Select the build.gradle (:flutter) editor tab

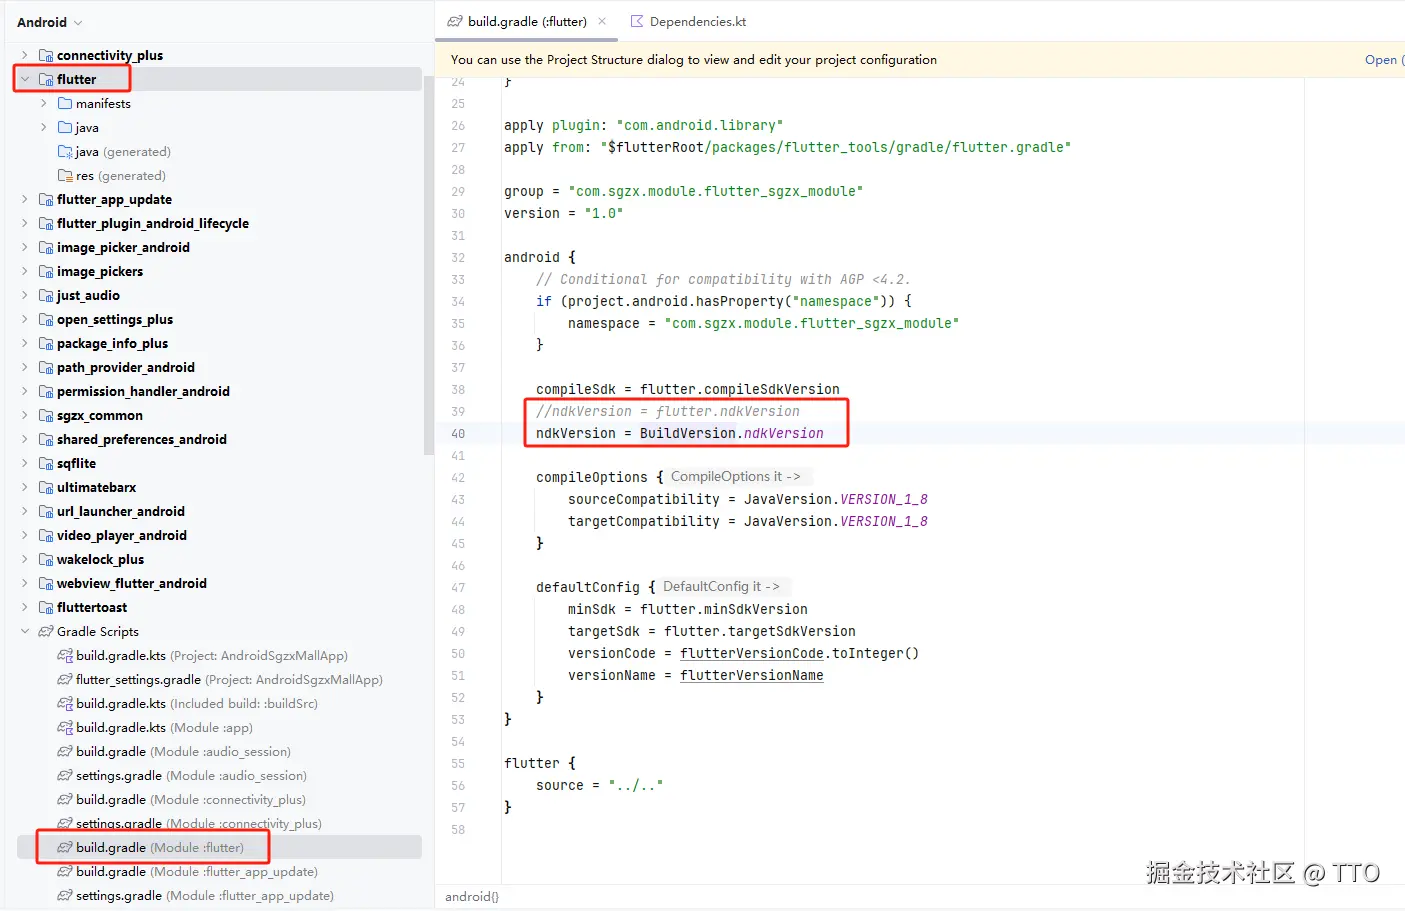527,21
